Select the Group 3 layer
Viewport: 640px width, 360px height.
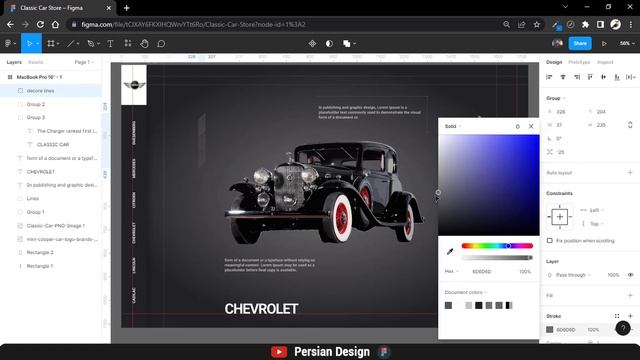[36, 117]
